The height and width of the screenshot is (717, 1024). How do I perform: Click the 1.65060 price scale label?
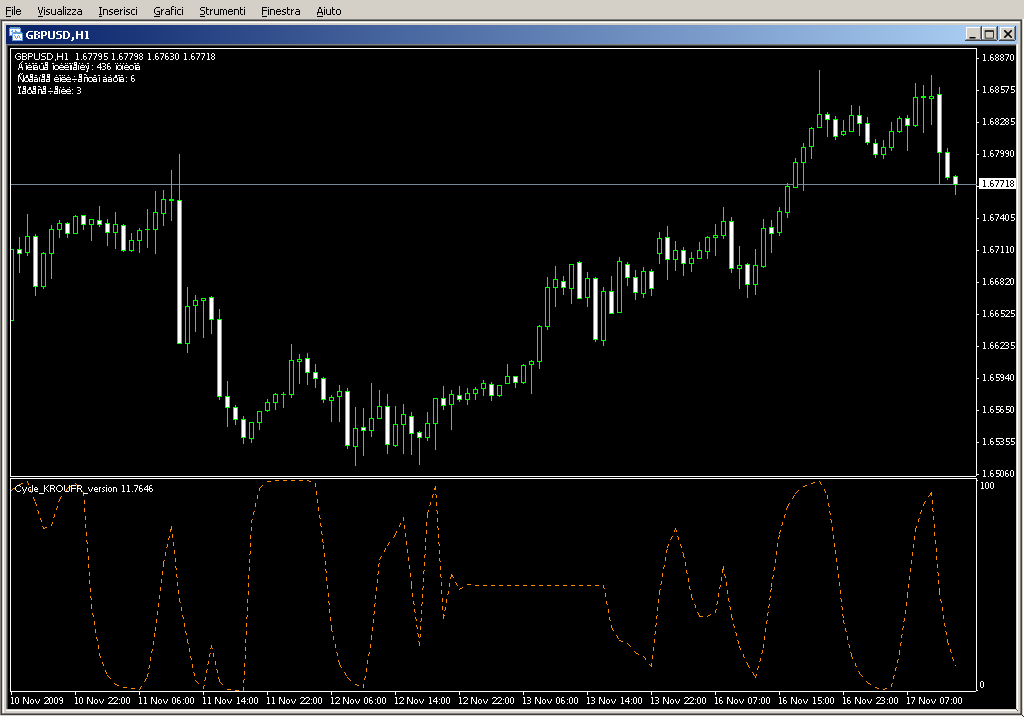[x=999, y=473]
